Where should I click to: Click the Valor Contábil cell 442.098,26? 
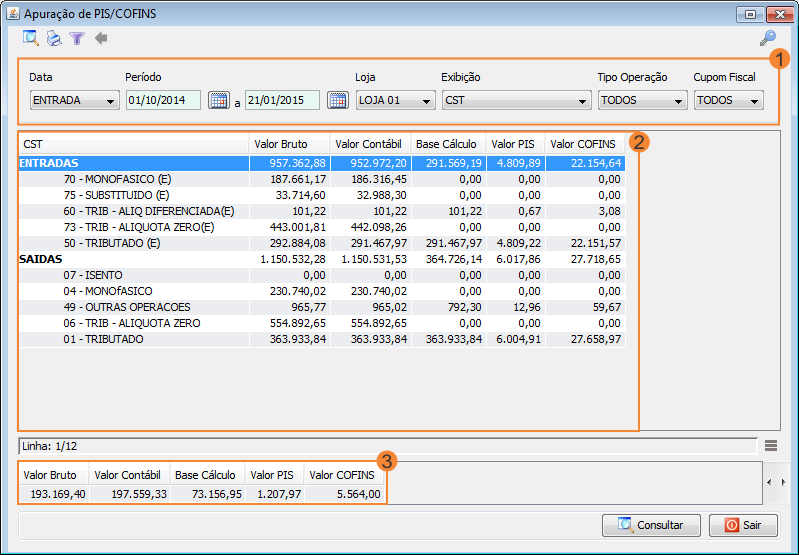click(370, 227)
